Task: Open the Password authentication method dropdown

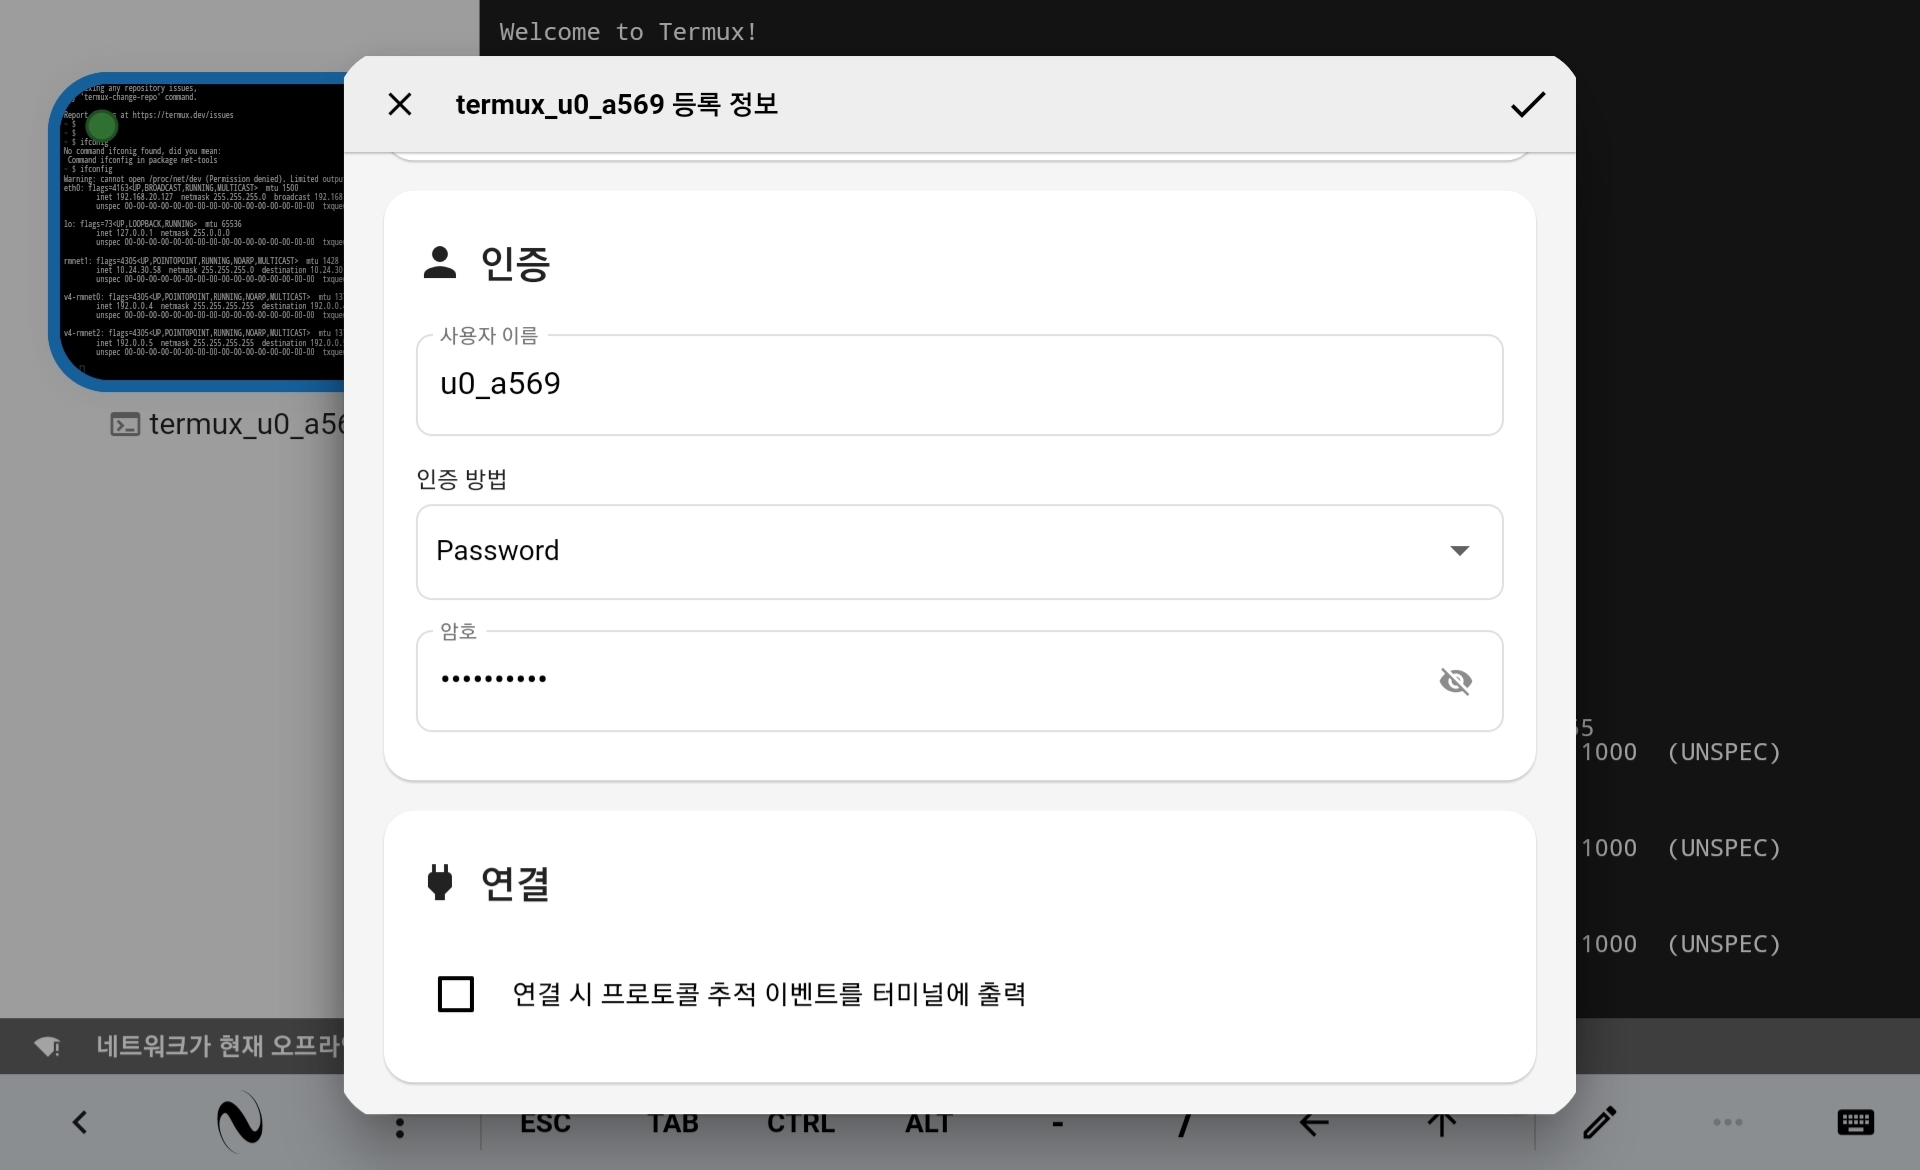Action: click(x=958, y=551)
